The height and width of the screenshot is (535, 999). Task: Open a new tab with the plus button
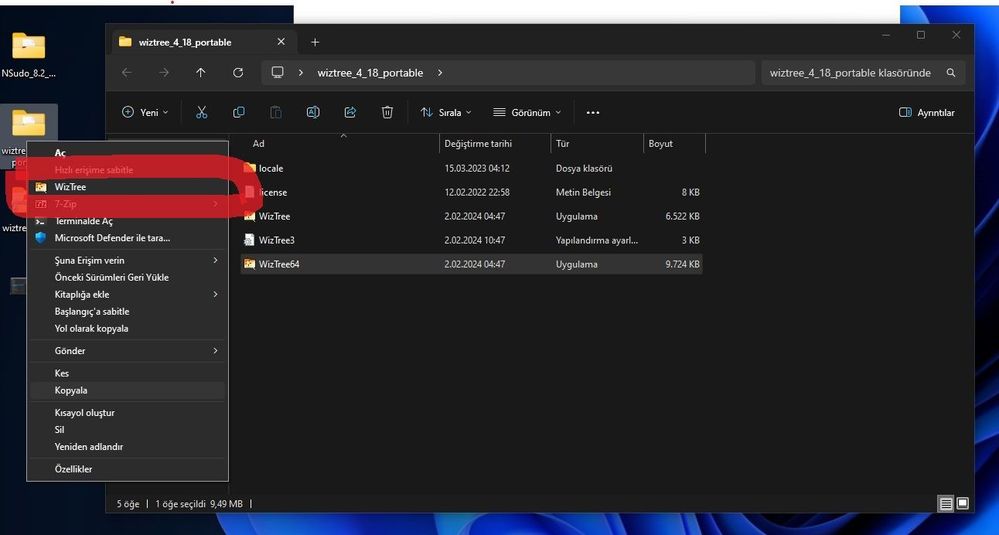pyautogui.click(x=315, y=42)
